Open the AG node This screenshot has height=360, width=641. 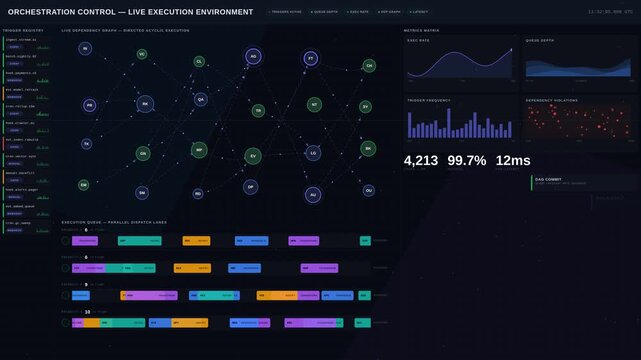[x=253, y=56]
